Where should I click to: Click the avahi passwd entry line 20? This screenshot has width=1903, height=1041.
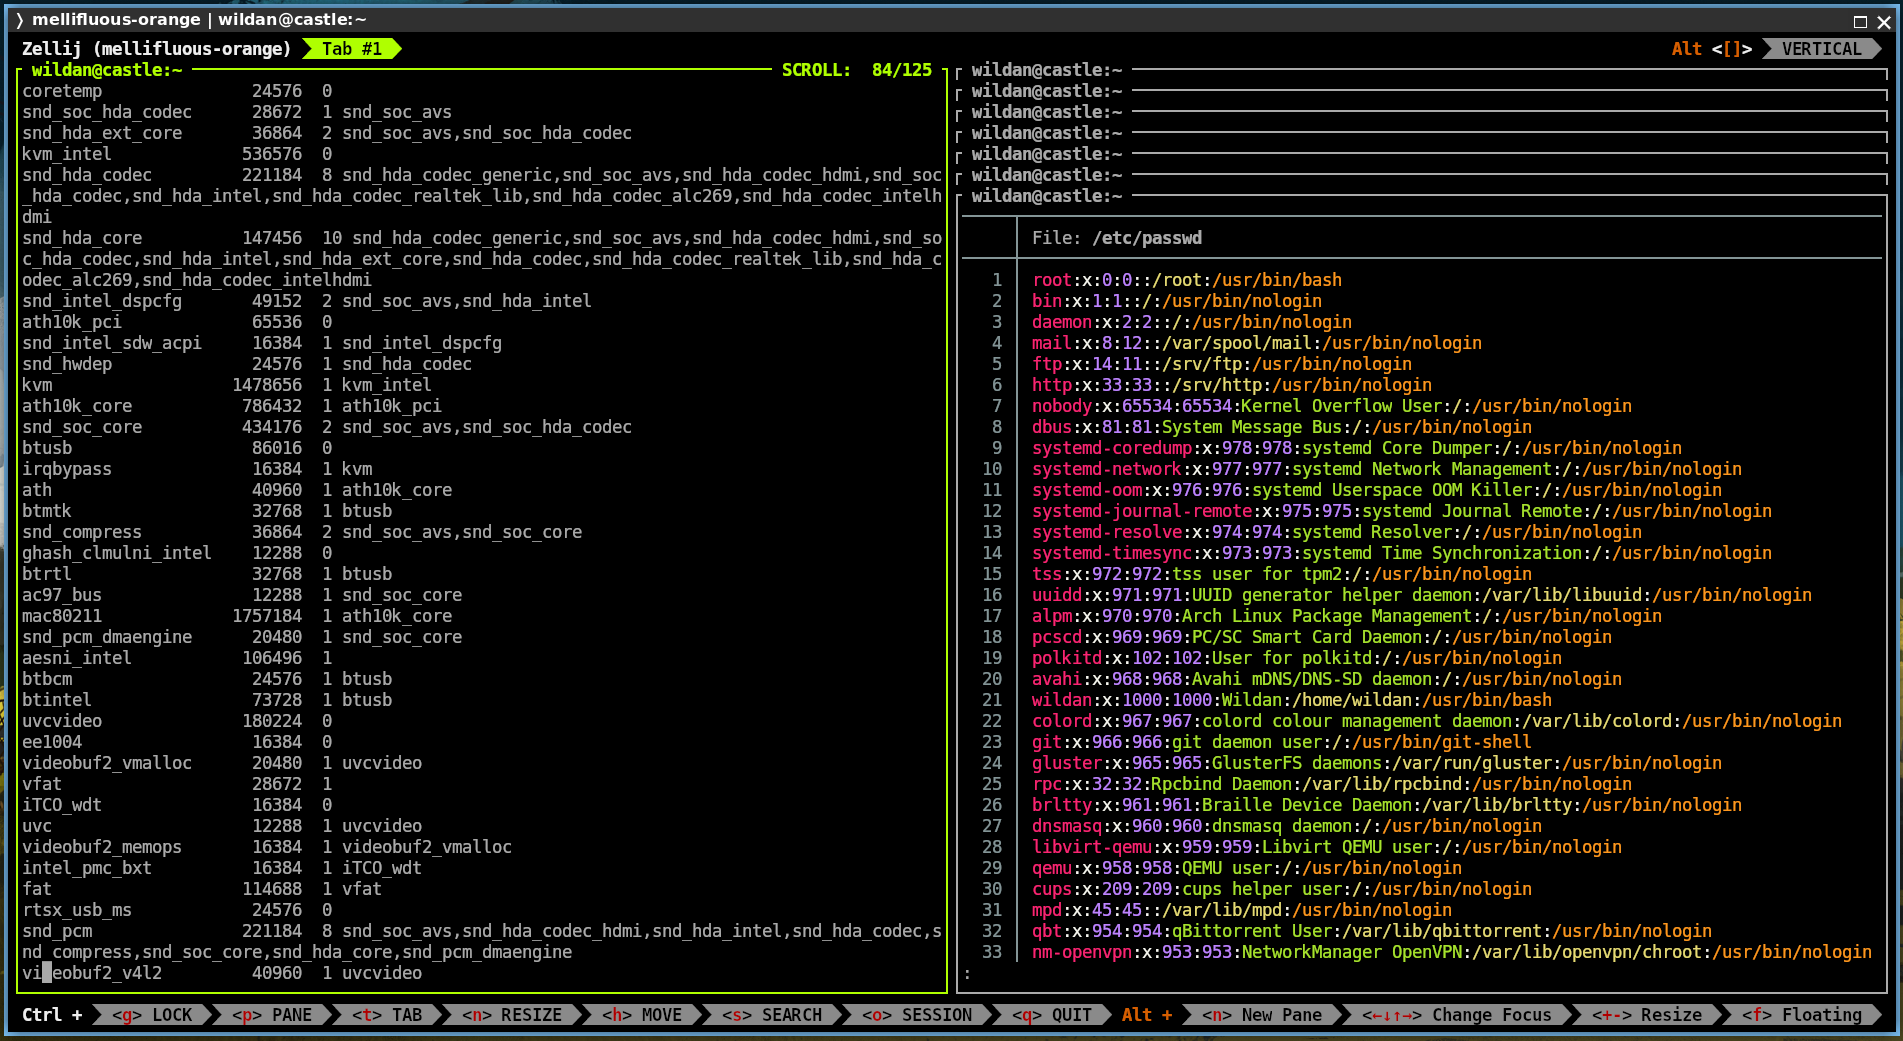[1327, 679]
